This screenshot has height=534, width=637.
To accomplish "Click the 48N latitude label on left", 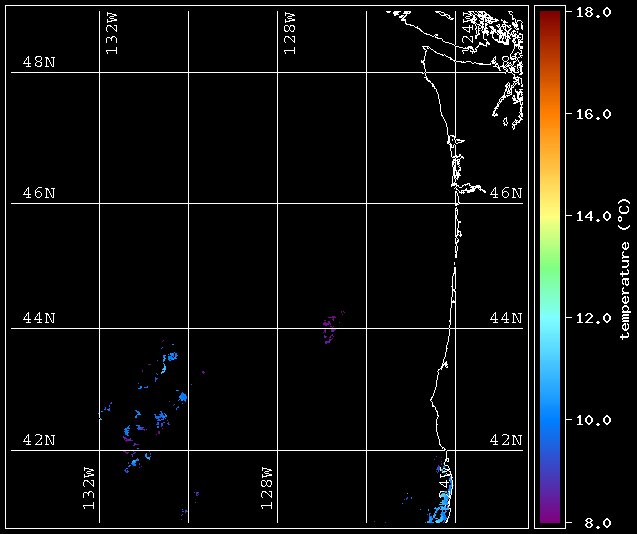I will click(39, 62).
